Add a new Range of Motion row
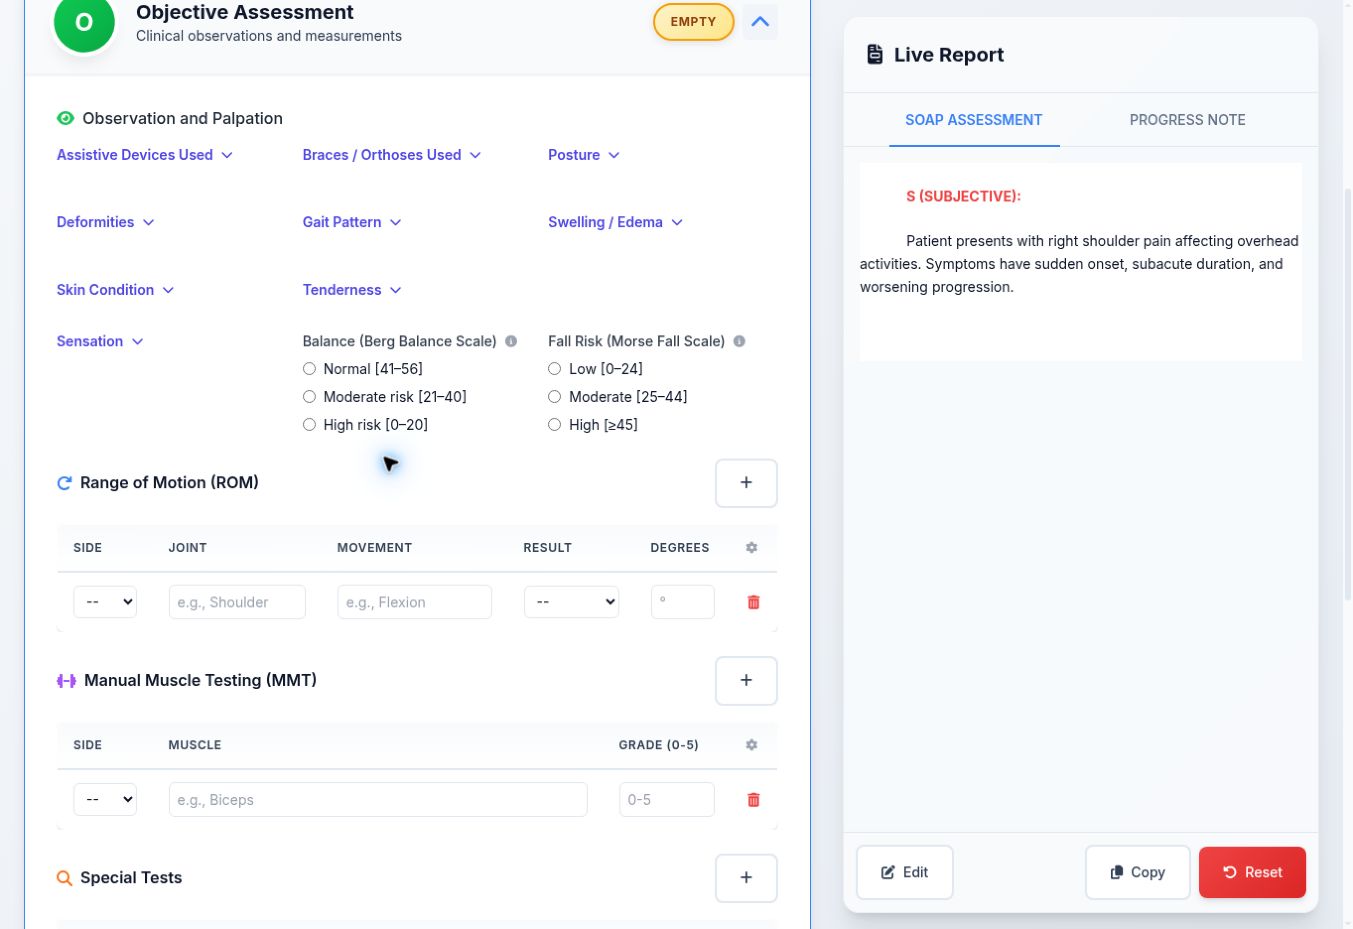 click(x=746, y=483)
